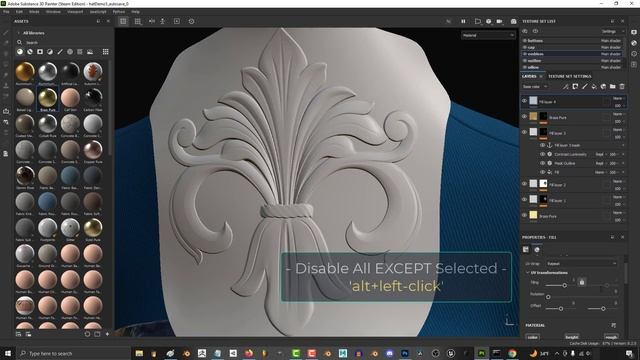Add folder group in Layers toolbar
Image resolution: width=640 pixels, height=360 pixels.
click(613, 87)
